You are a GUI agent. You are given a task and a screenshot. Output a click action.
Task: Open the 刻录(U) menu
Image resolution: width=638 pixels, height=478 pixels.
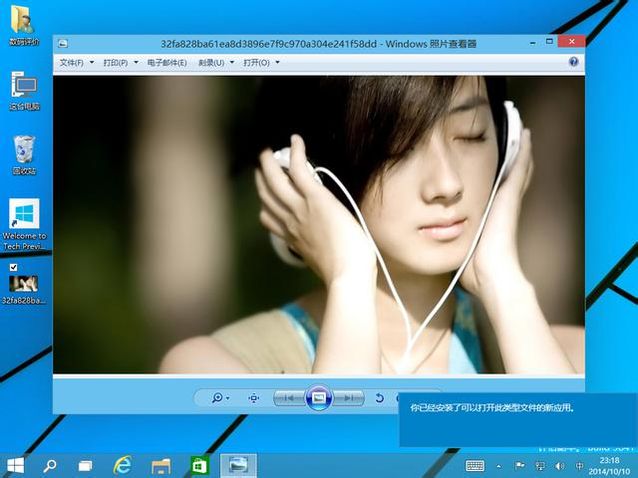(x=212, y=63)
